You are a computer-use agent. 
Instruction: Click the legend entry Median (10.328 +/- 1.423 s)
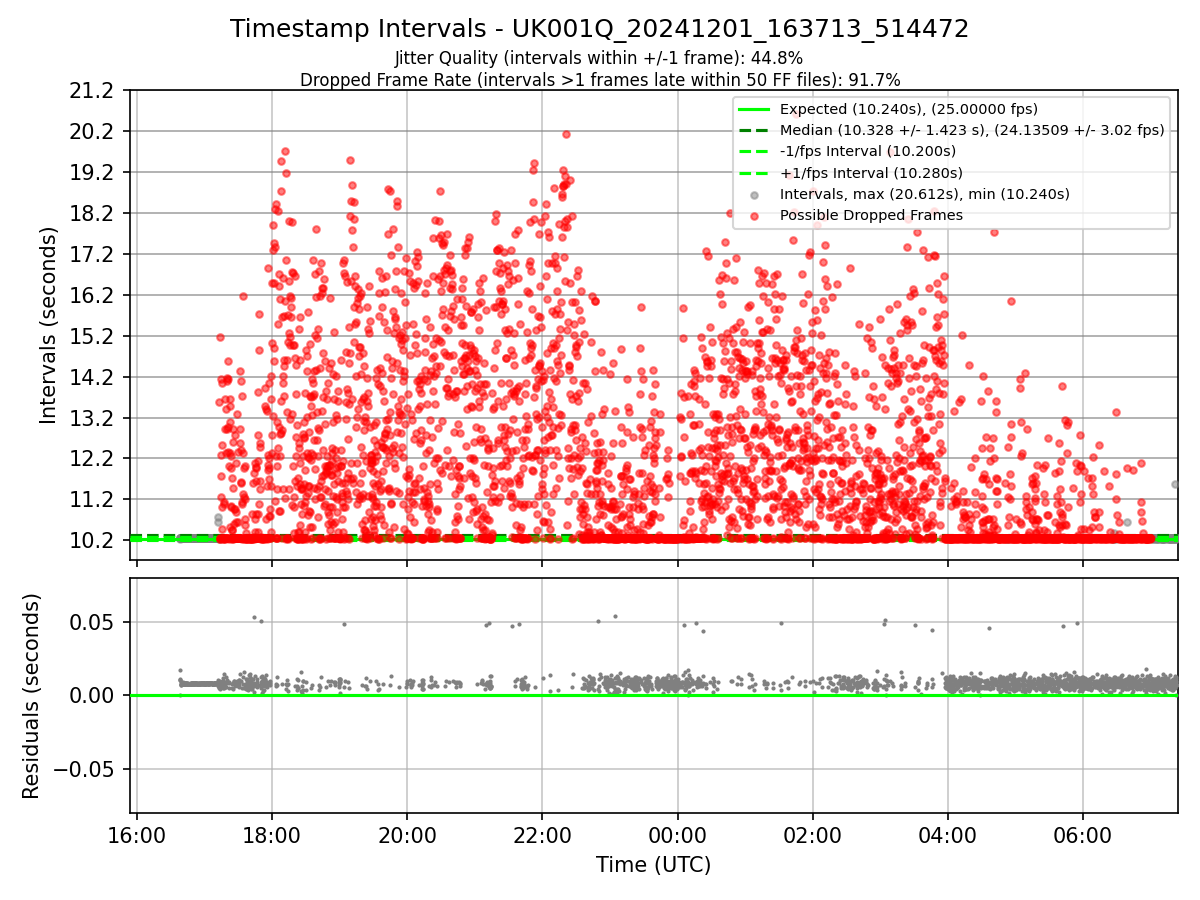[x=972, y=130]
